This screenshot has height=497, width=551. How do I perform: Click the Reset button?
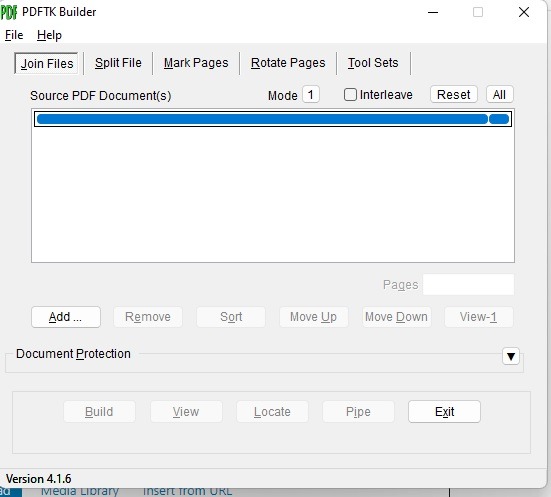[x=453, y=95]
